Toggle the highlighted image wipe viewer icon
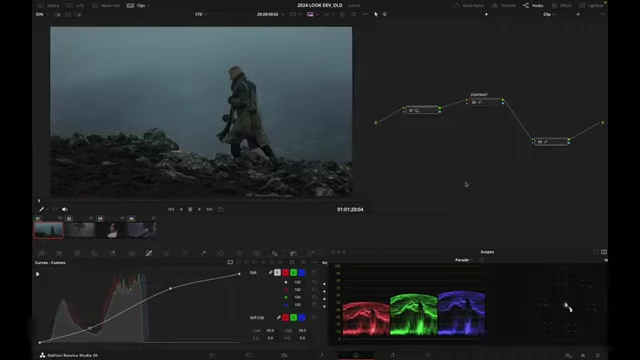640x360 pixels. [x=310, y=14]
